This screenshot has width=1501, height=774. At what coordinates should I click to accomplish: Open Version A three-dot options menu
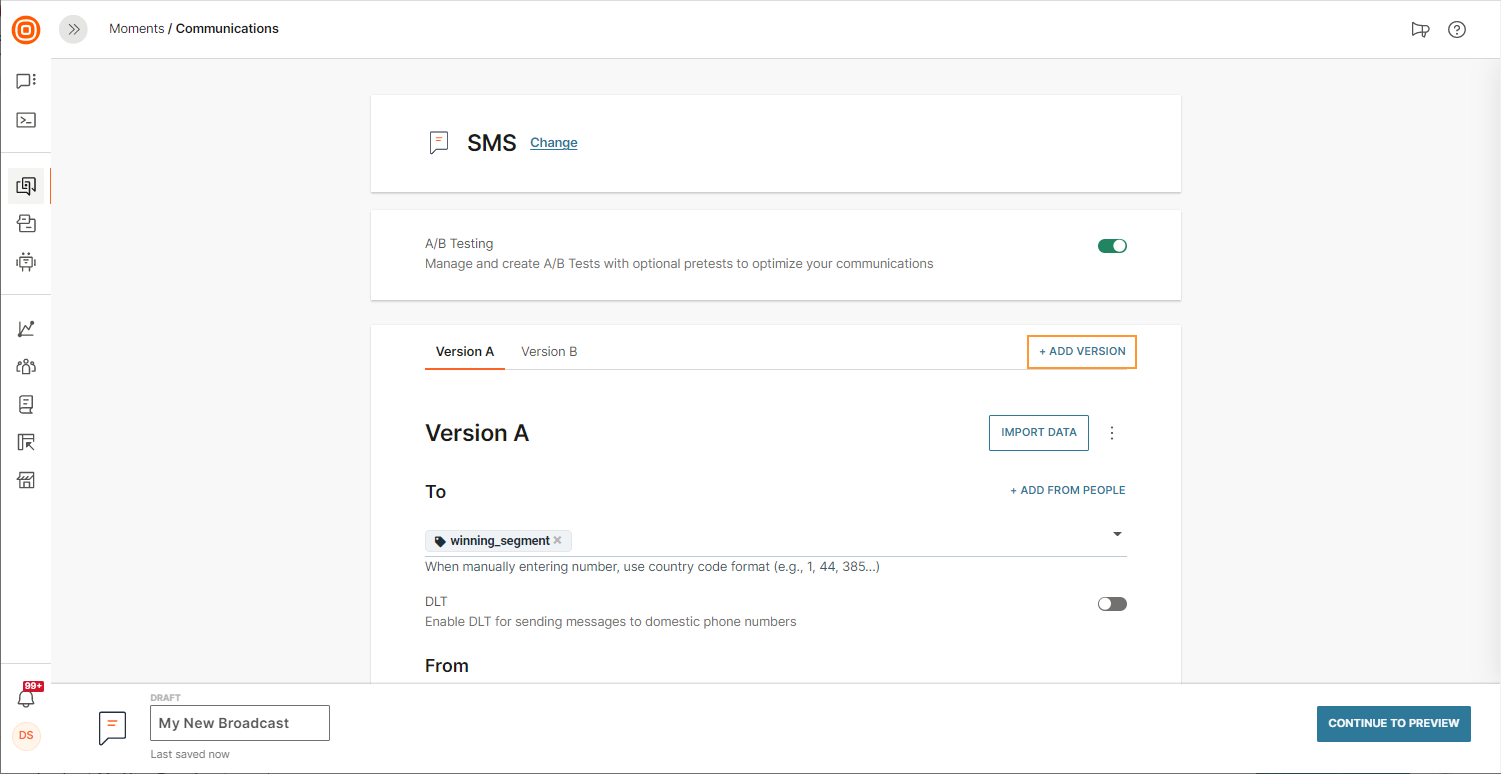1112,433
